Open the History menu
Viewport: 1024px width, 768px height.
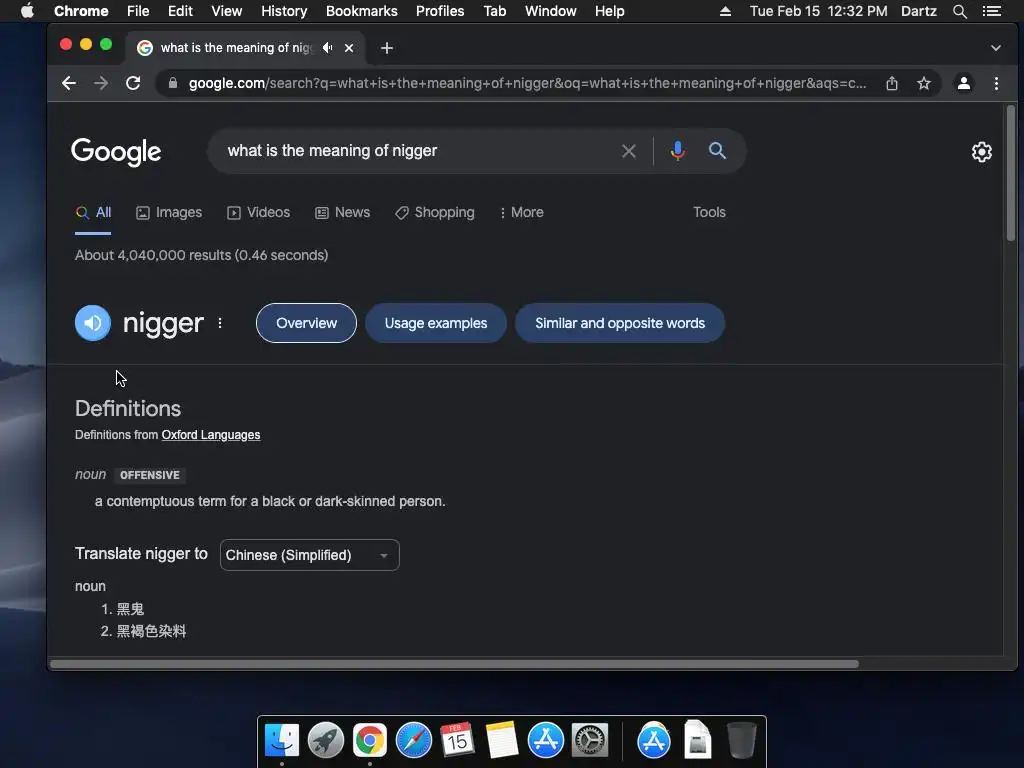click(x=284, y=11)
